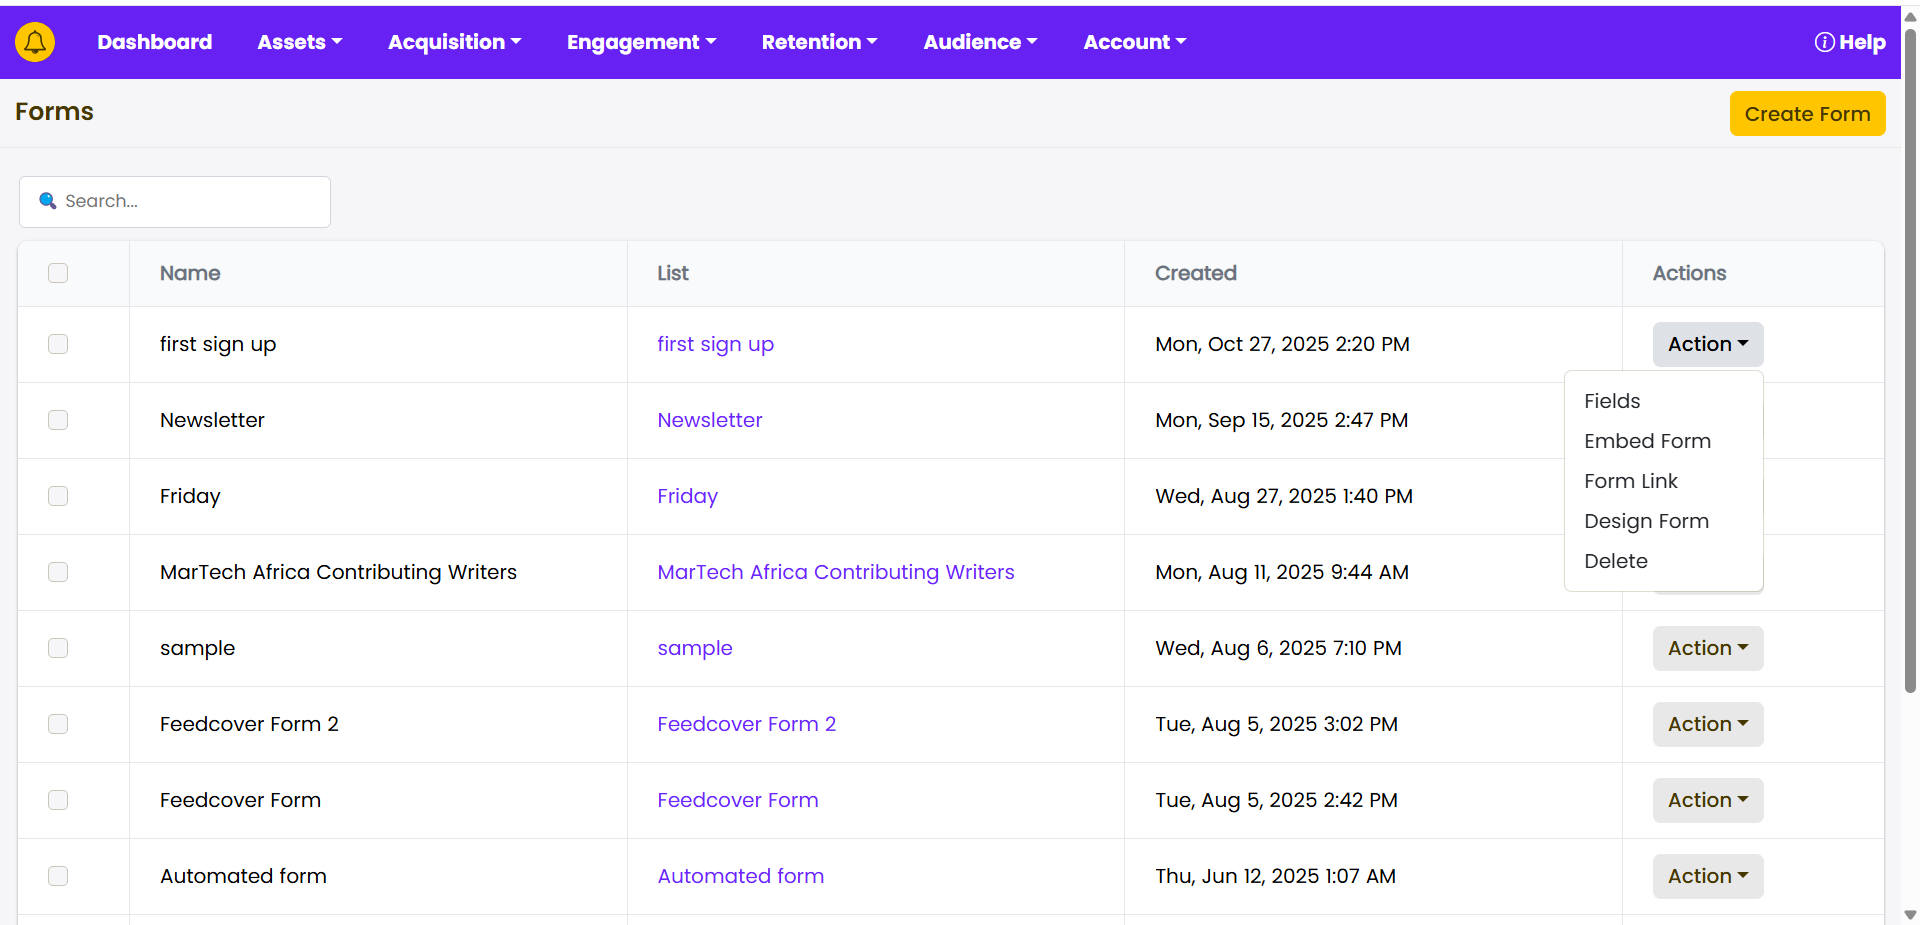The image size is (1920, 925).
Task: Click the yellow bell logo icon
Action: [x=35, y=42]
